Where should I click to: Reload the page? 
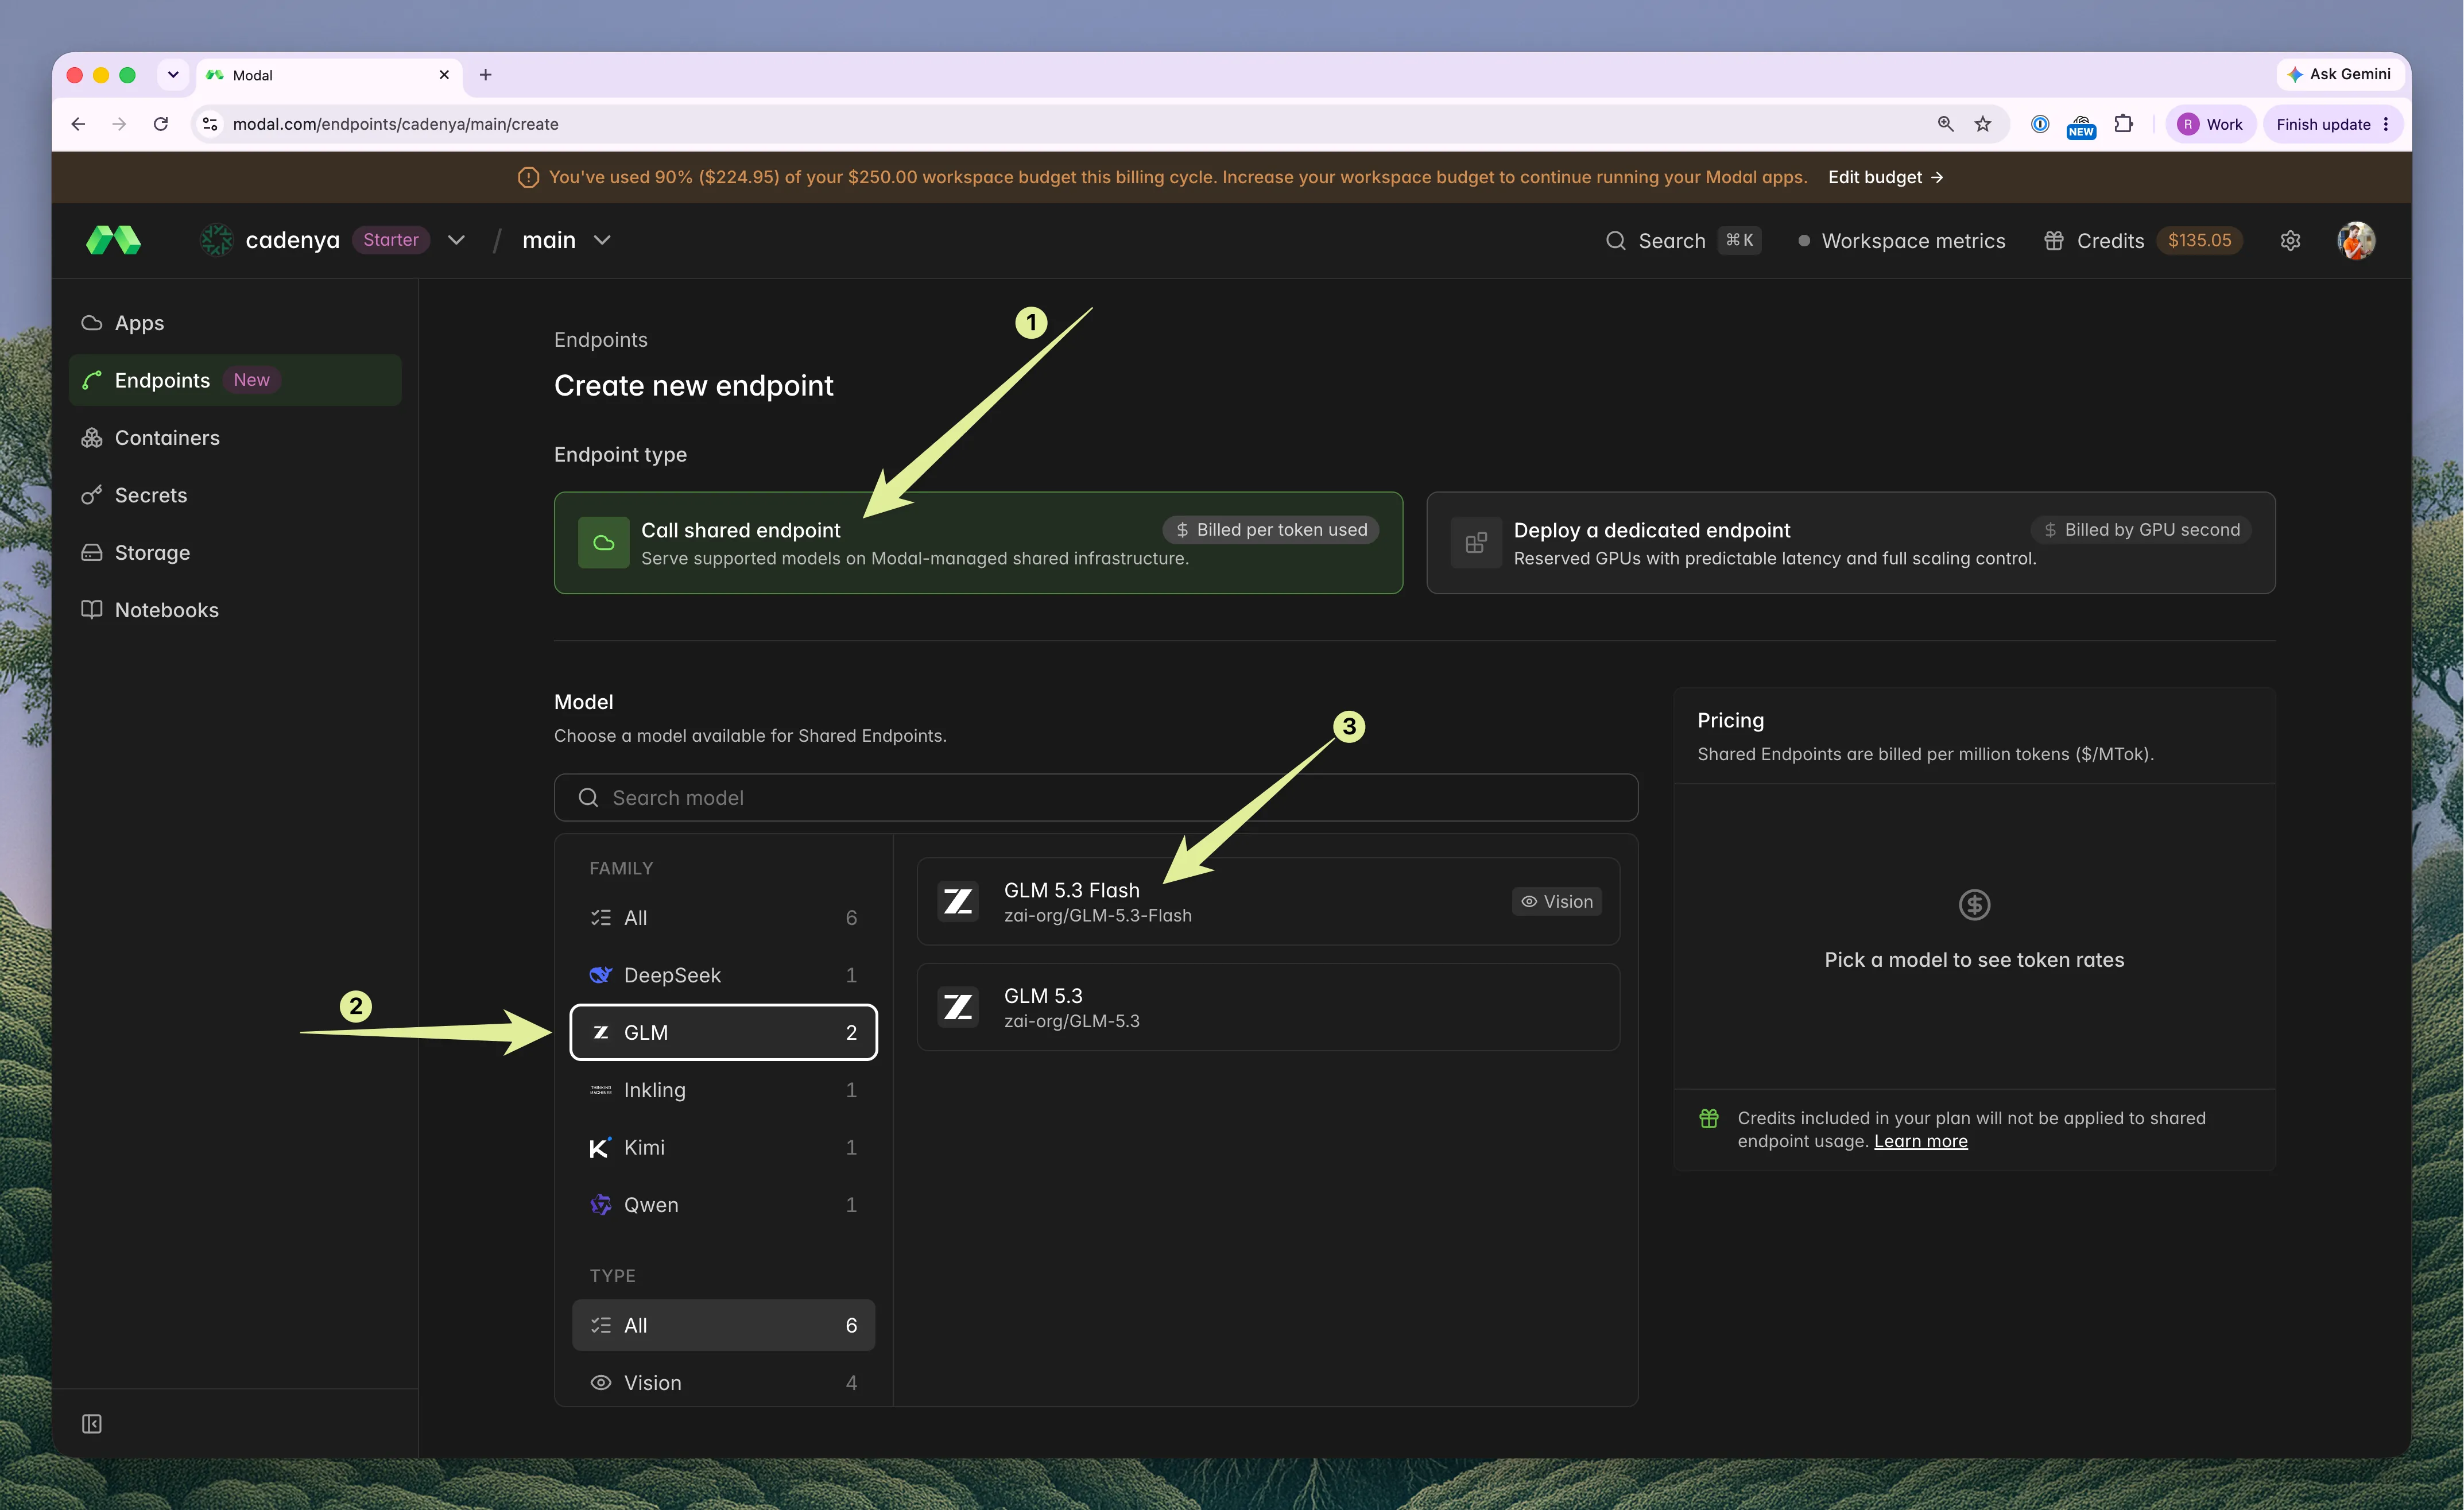click(x=160, y=124)
